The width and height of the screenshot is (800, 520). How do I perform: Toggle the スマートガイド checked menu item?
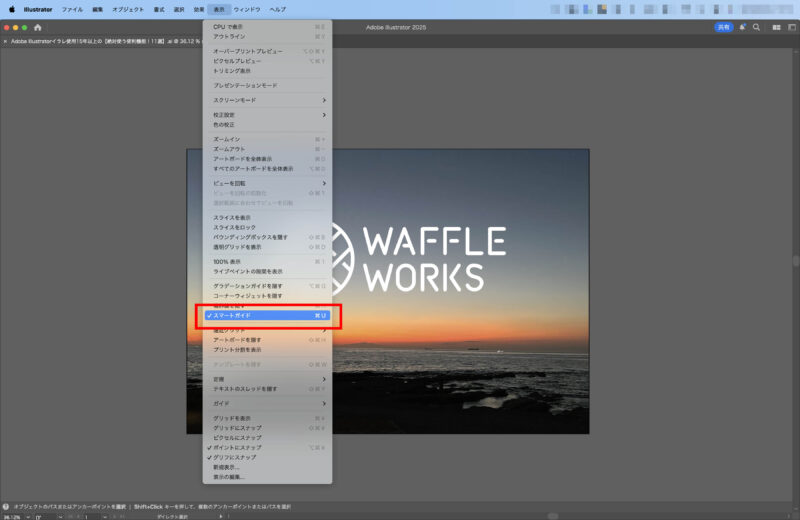(x=268, y=315)
